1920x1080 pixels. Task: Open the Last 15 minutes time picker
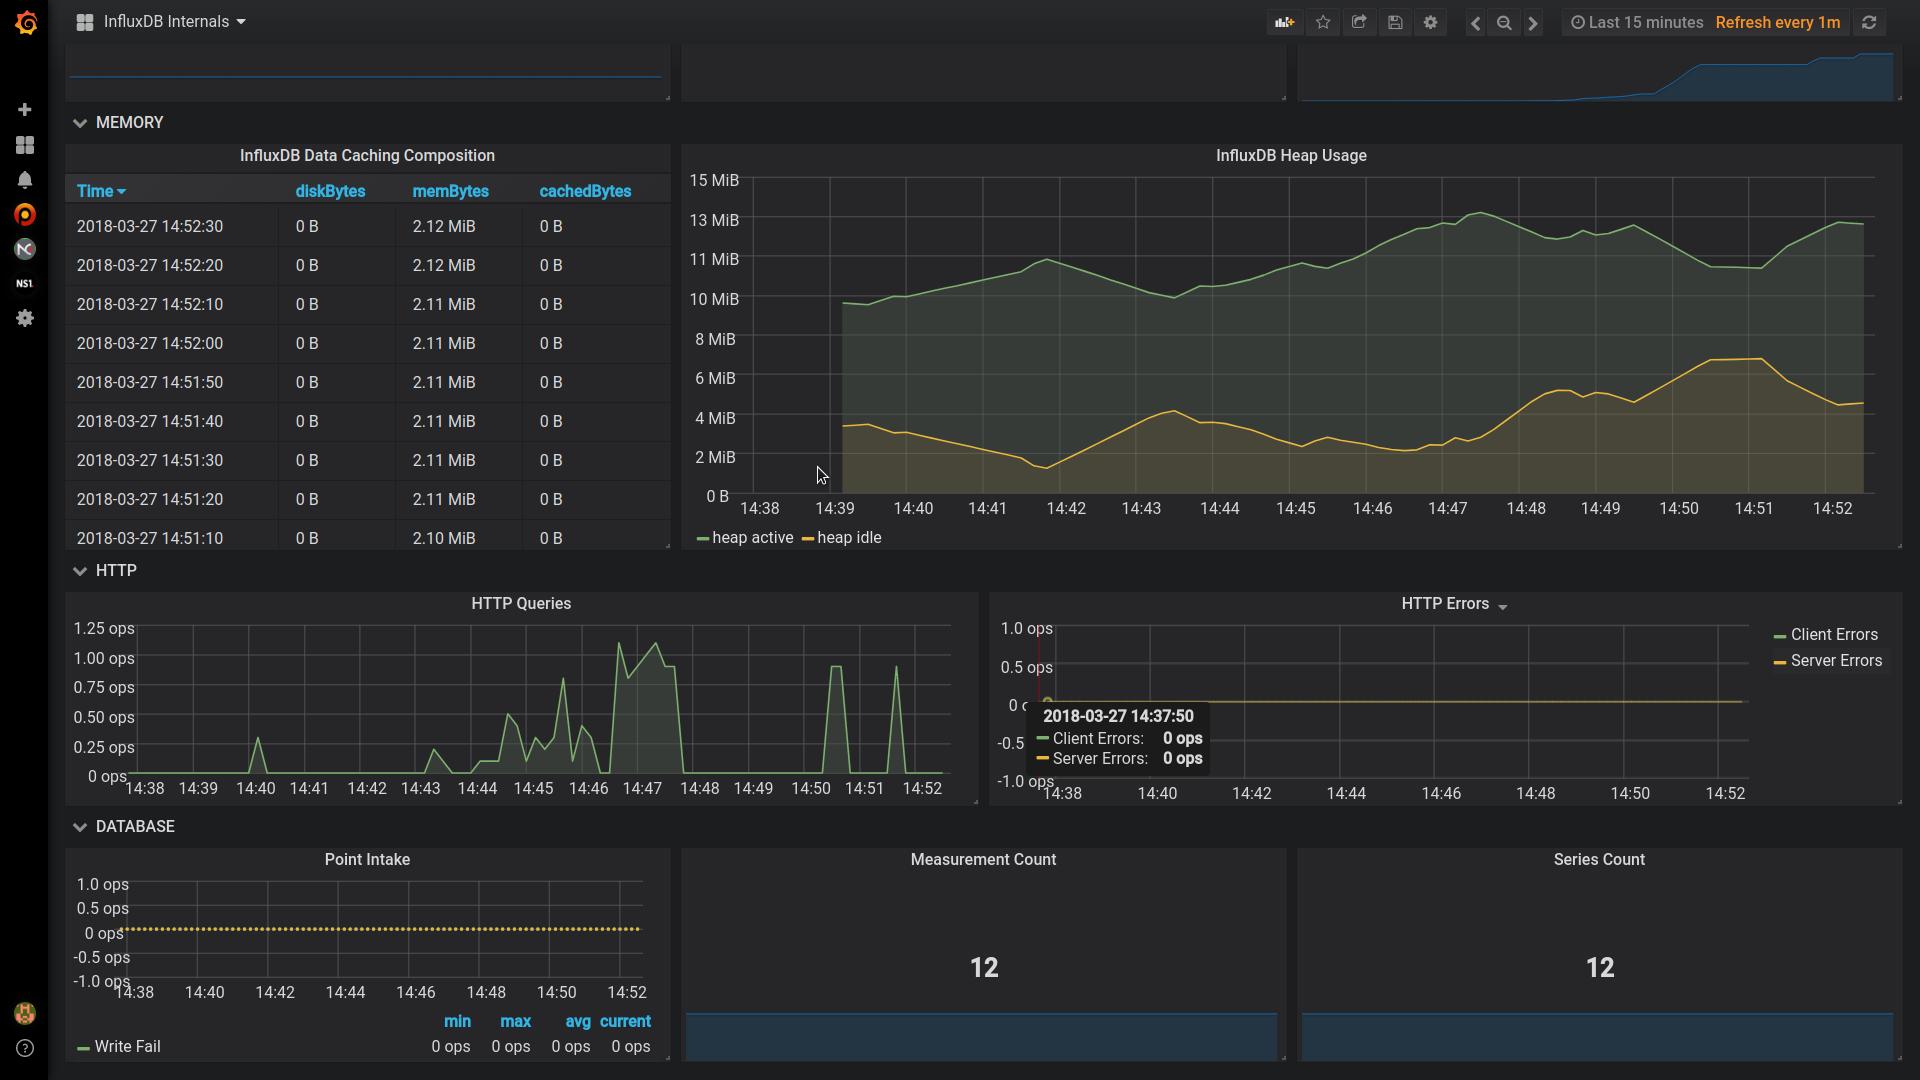pyautogui.click(x=1636, y=22)
